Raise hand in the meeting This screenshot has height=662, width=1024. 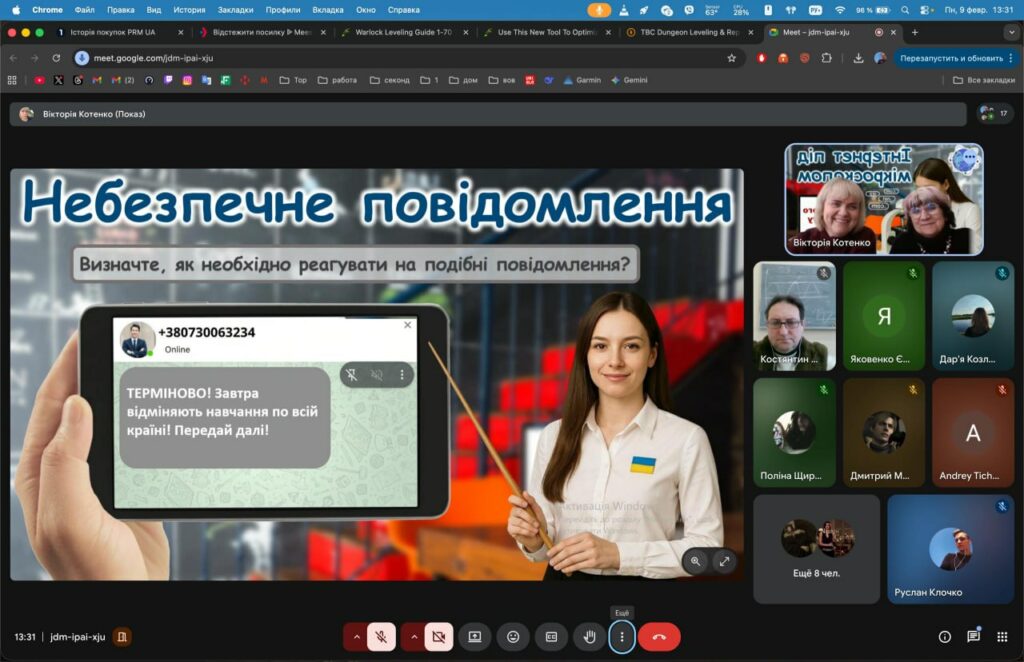[x=590, y=637]
